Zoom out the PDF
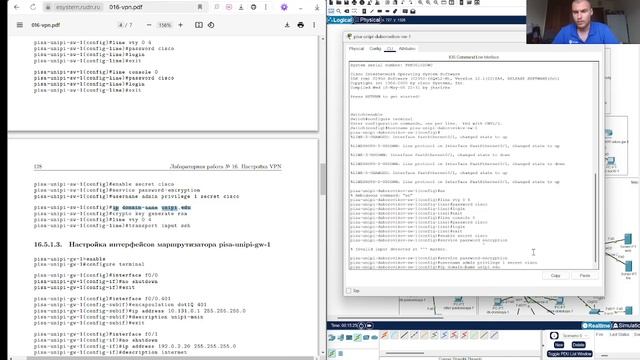This screenshot has width=640, height=360. [149, 25]
